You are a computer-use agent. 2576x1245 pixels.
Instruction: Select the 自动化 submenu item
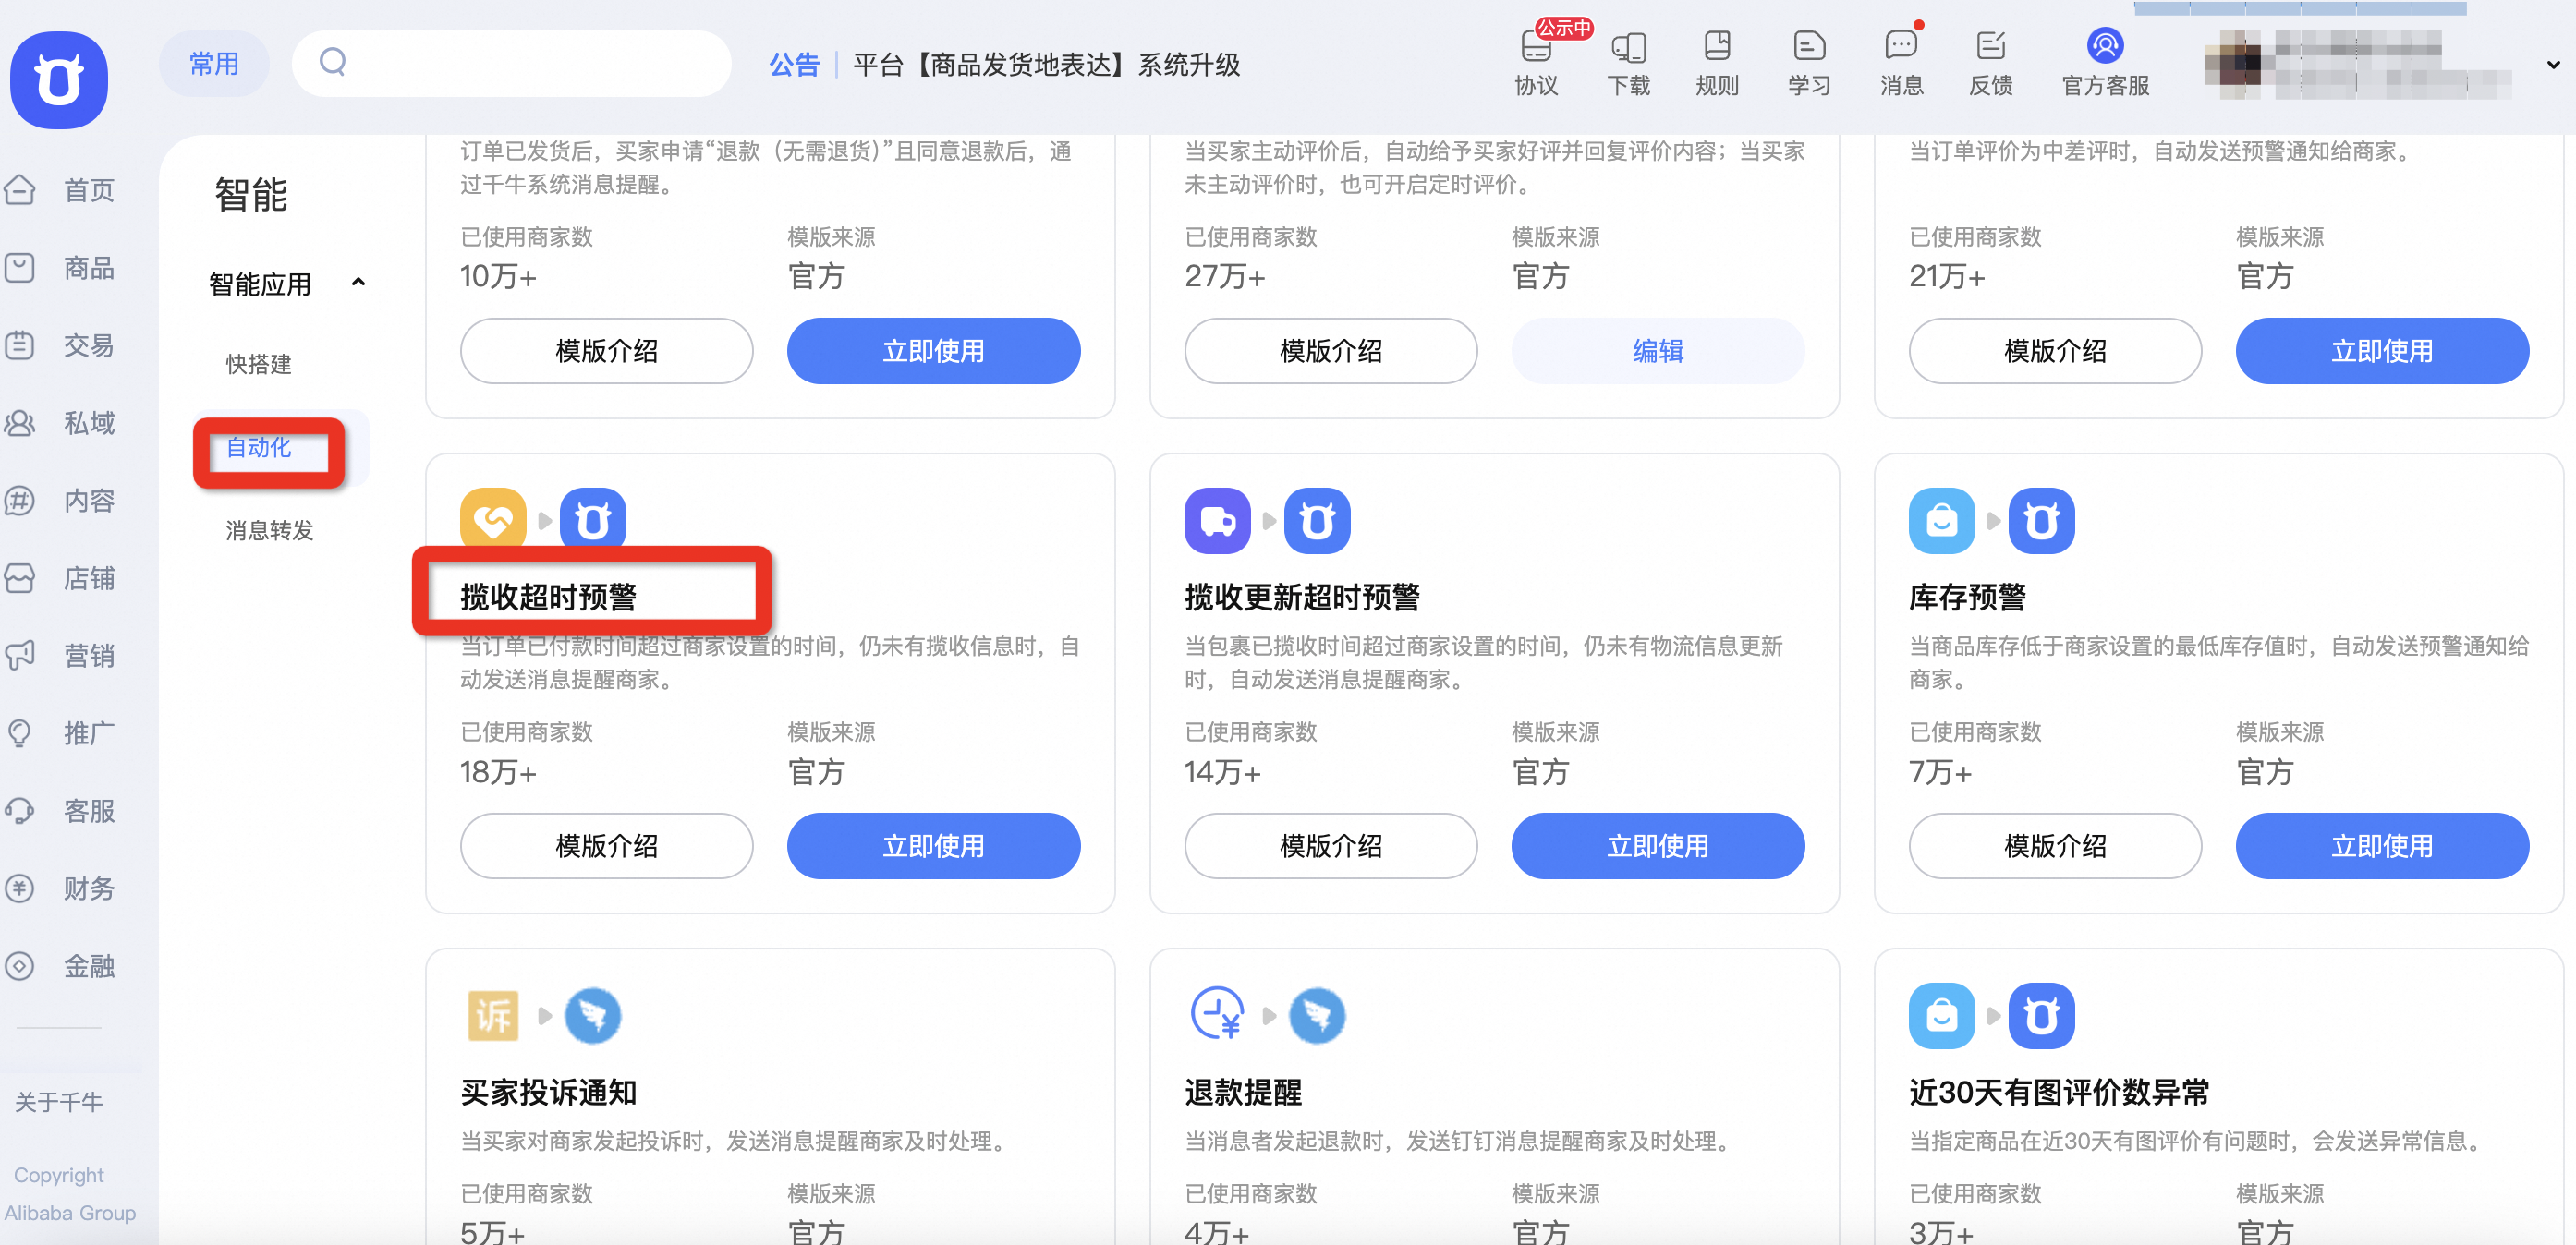pos(258,447)
